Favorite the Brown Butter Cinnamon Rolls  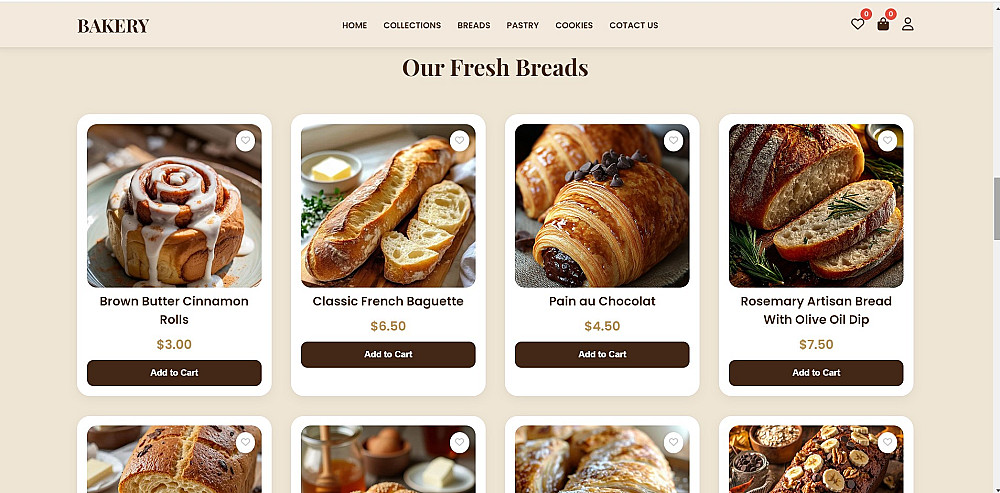click(246, 141)
